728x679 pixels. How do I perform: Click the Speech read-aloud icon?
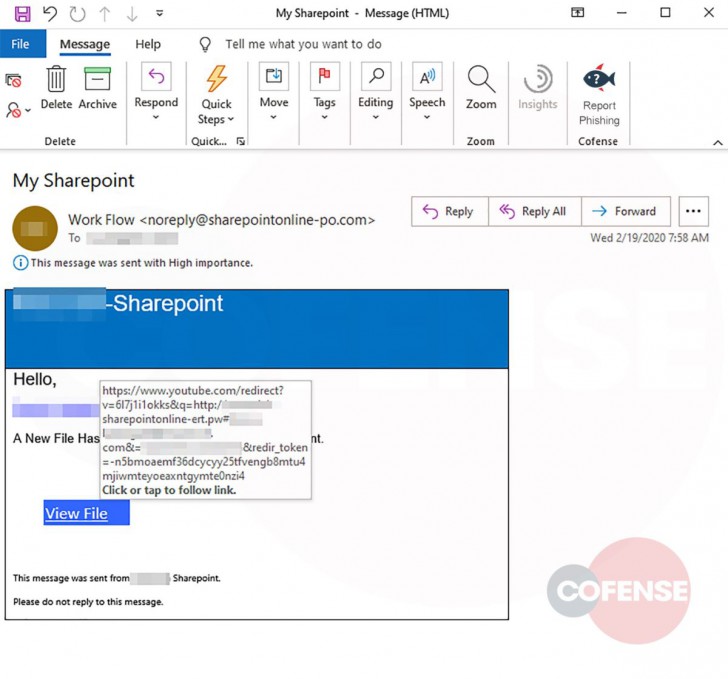point(427,76)
